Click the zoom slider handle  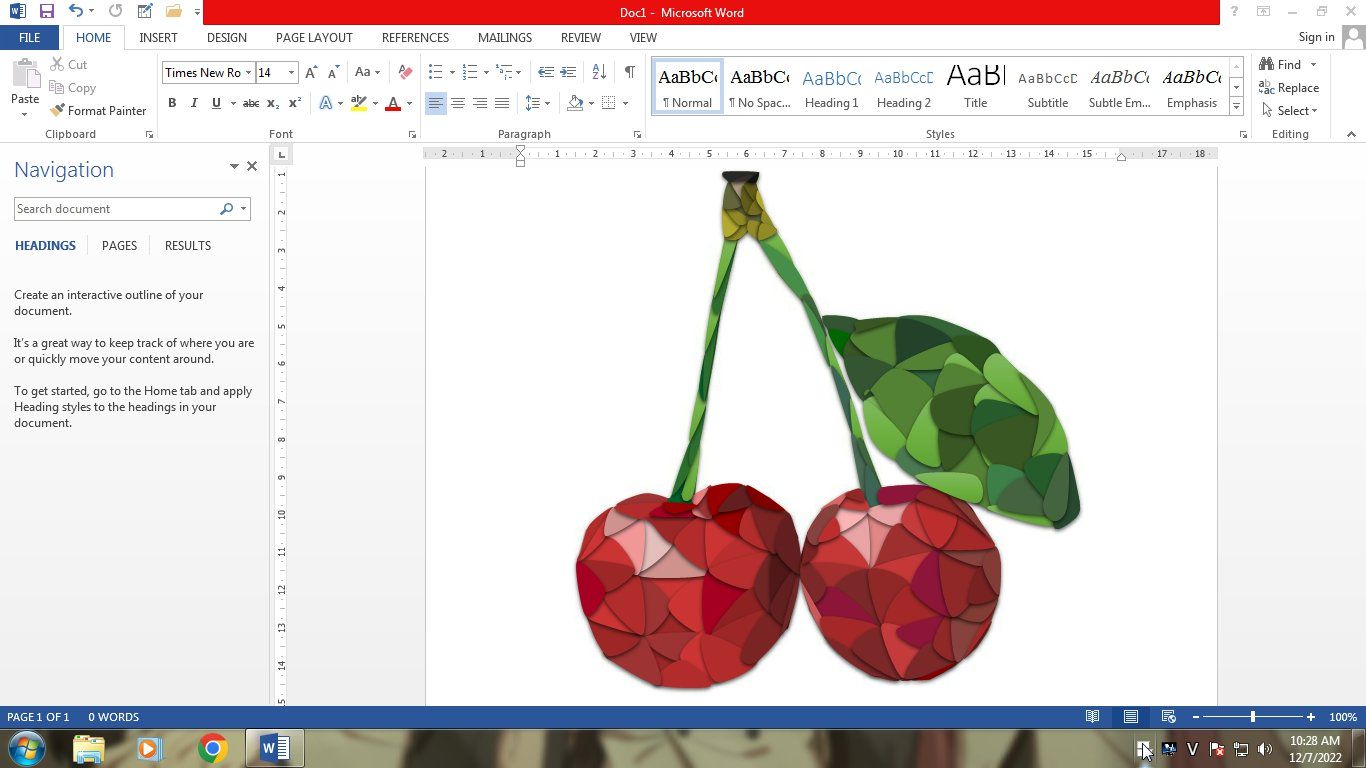[1253, 717]
